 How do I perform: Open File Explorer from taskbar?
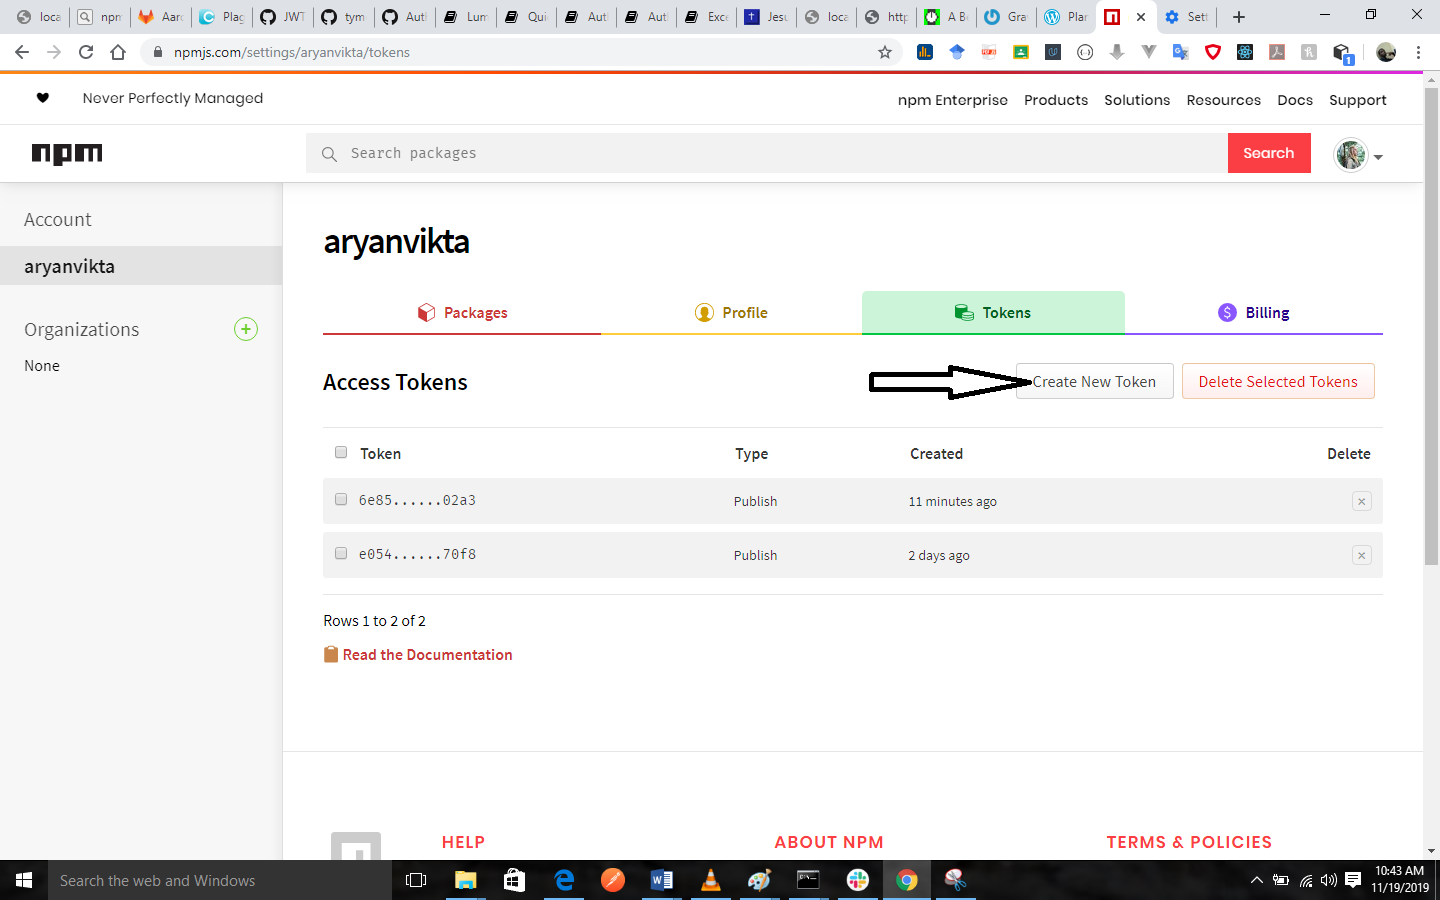point(466,880)
